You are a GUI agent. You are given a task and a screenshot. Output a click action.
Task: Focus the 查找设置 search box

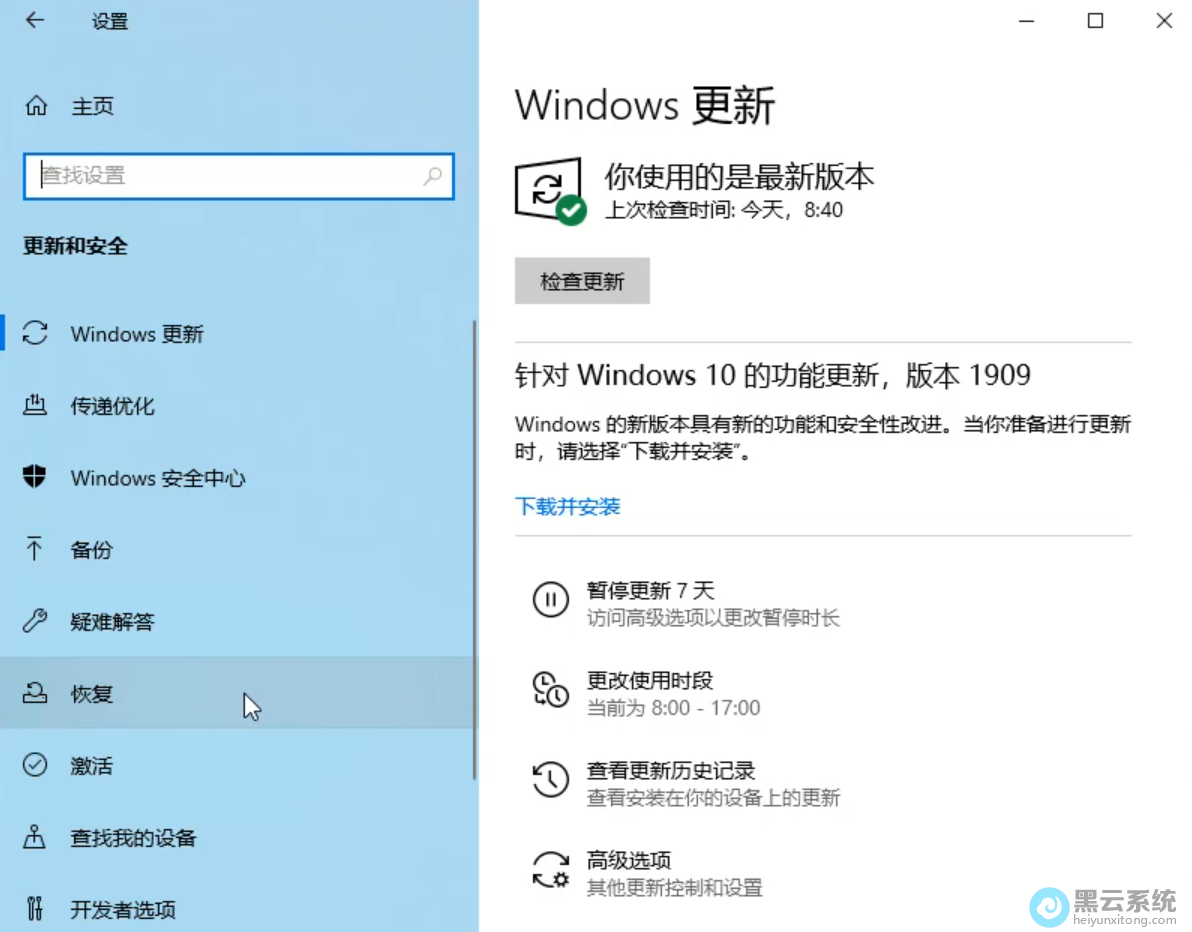(x=225, y=176)
